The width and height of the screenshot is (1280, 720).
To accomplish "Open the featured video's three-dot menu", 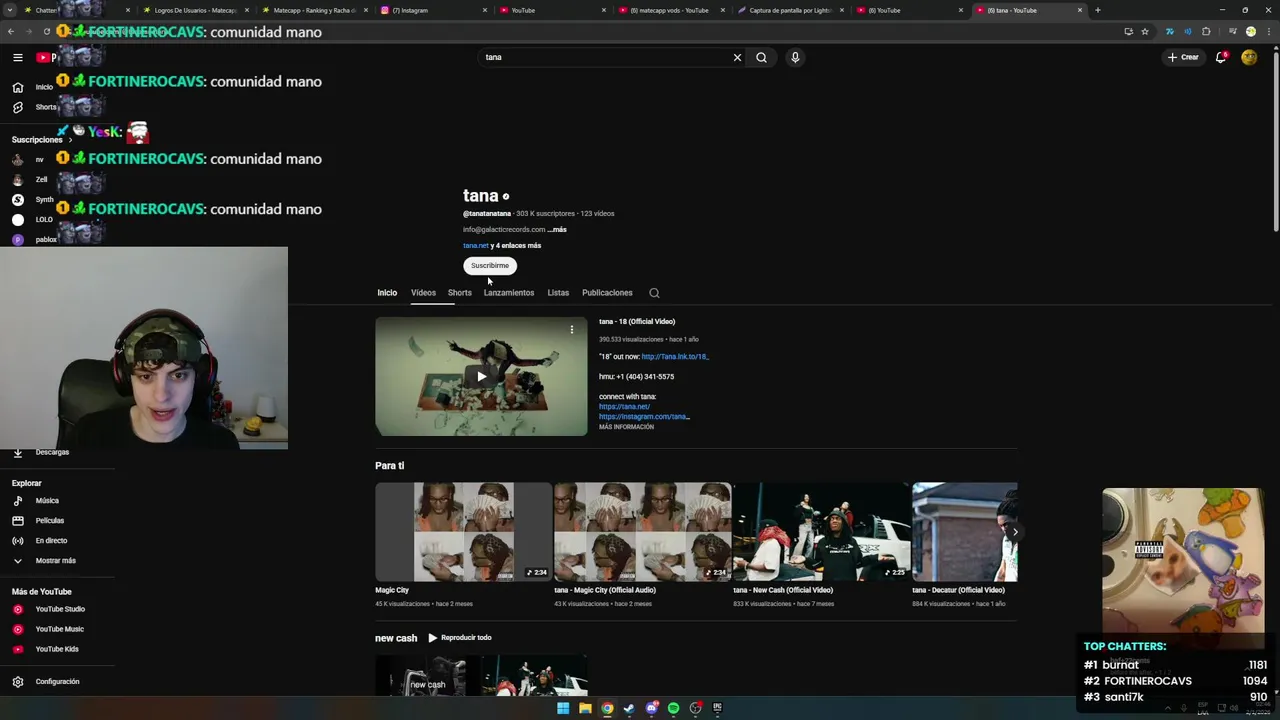I will 572,330.
